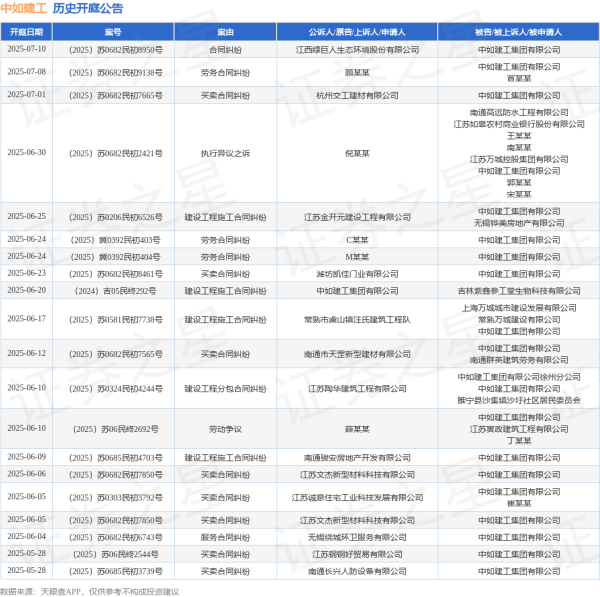This screenshot has width=600, height=597.
Task: Click date cell 2025-06-20
Action: [26, 290]
